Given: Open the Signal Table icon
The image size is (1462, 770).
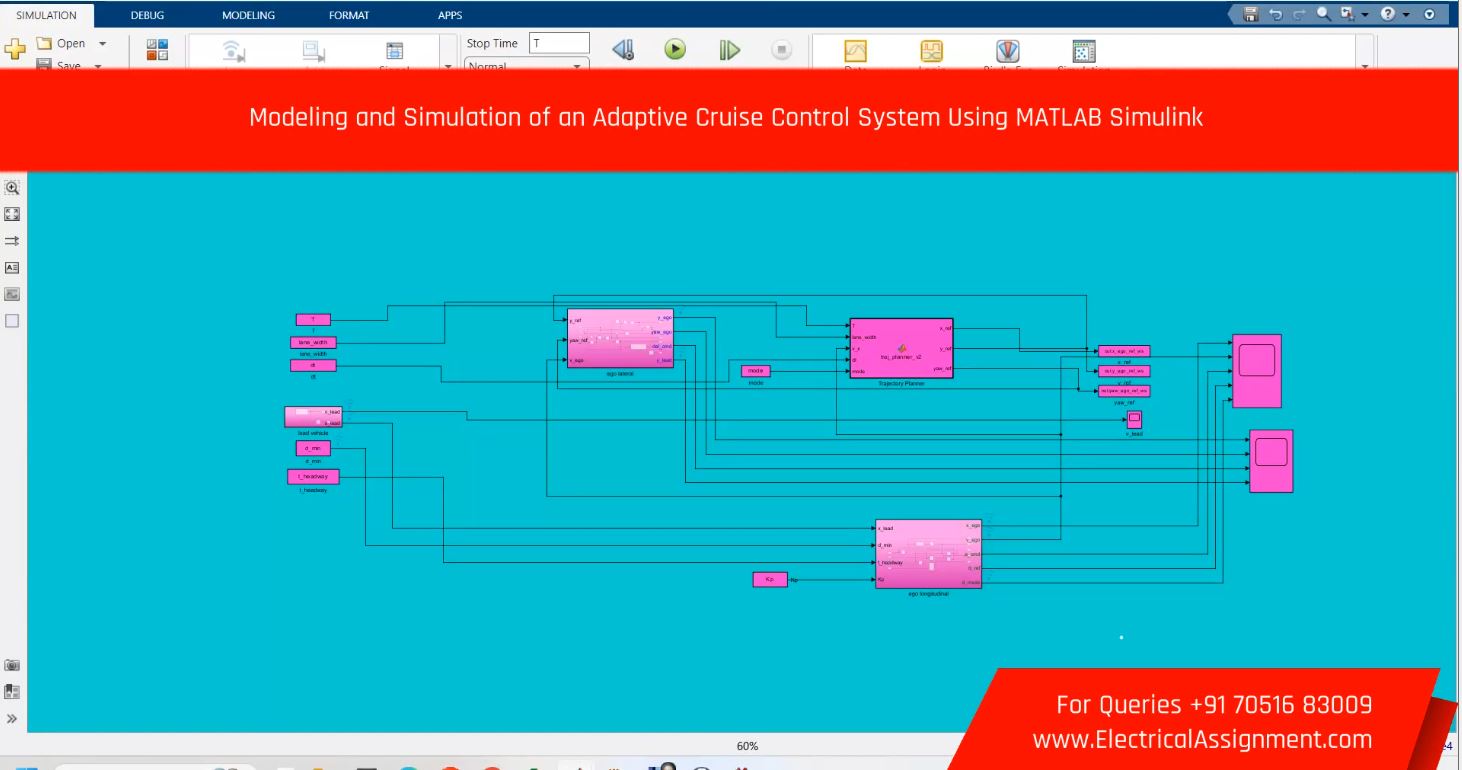Looking at the screenshot, I should coord(394,53).
